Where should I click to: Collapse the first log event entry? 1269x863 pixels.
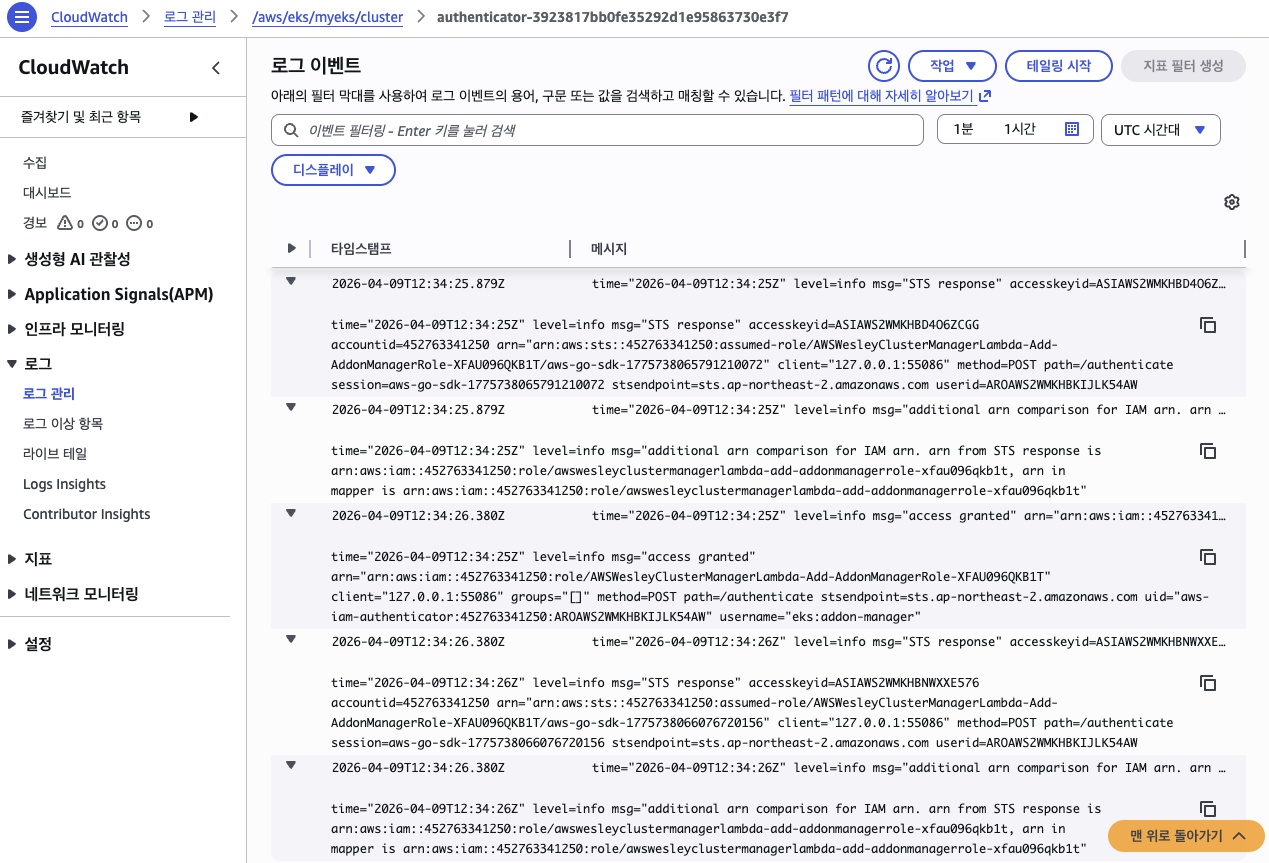(290, 281)
